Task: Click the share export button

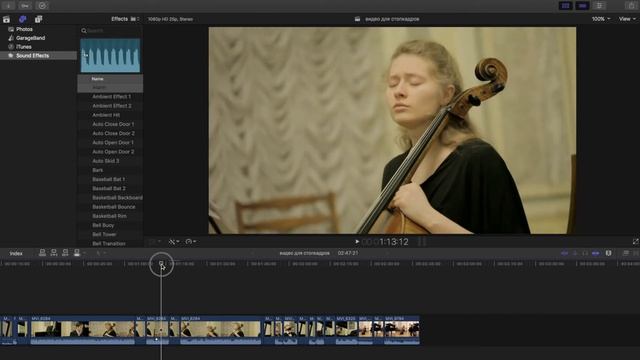Action: coord(632,6)
